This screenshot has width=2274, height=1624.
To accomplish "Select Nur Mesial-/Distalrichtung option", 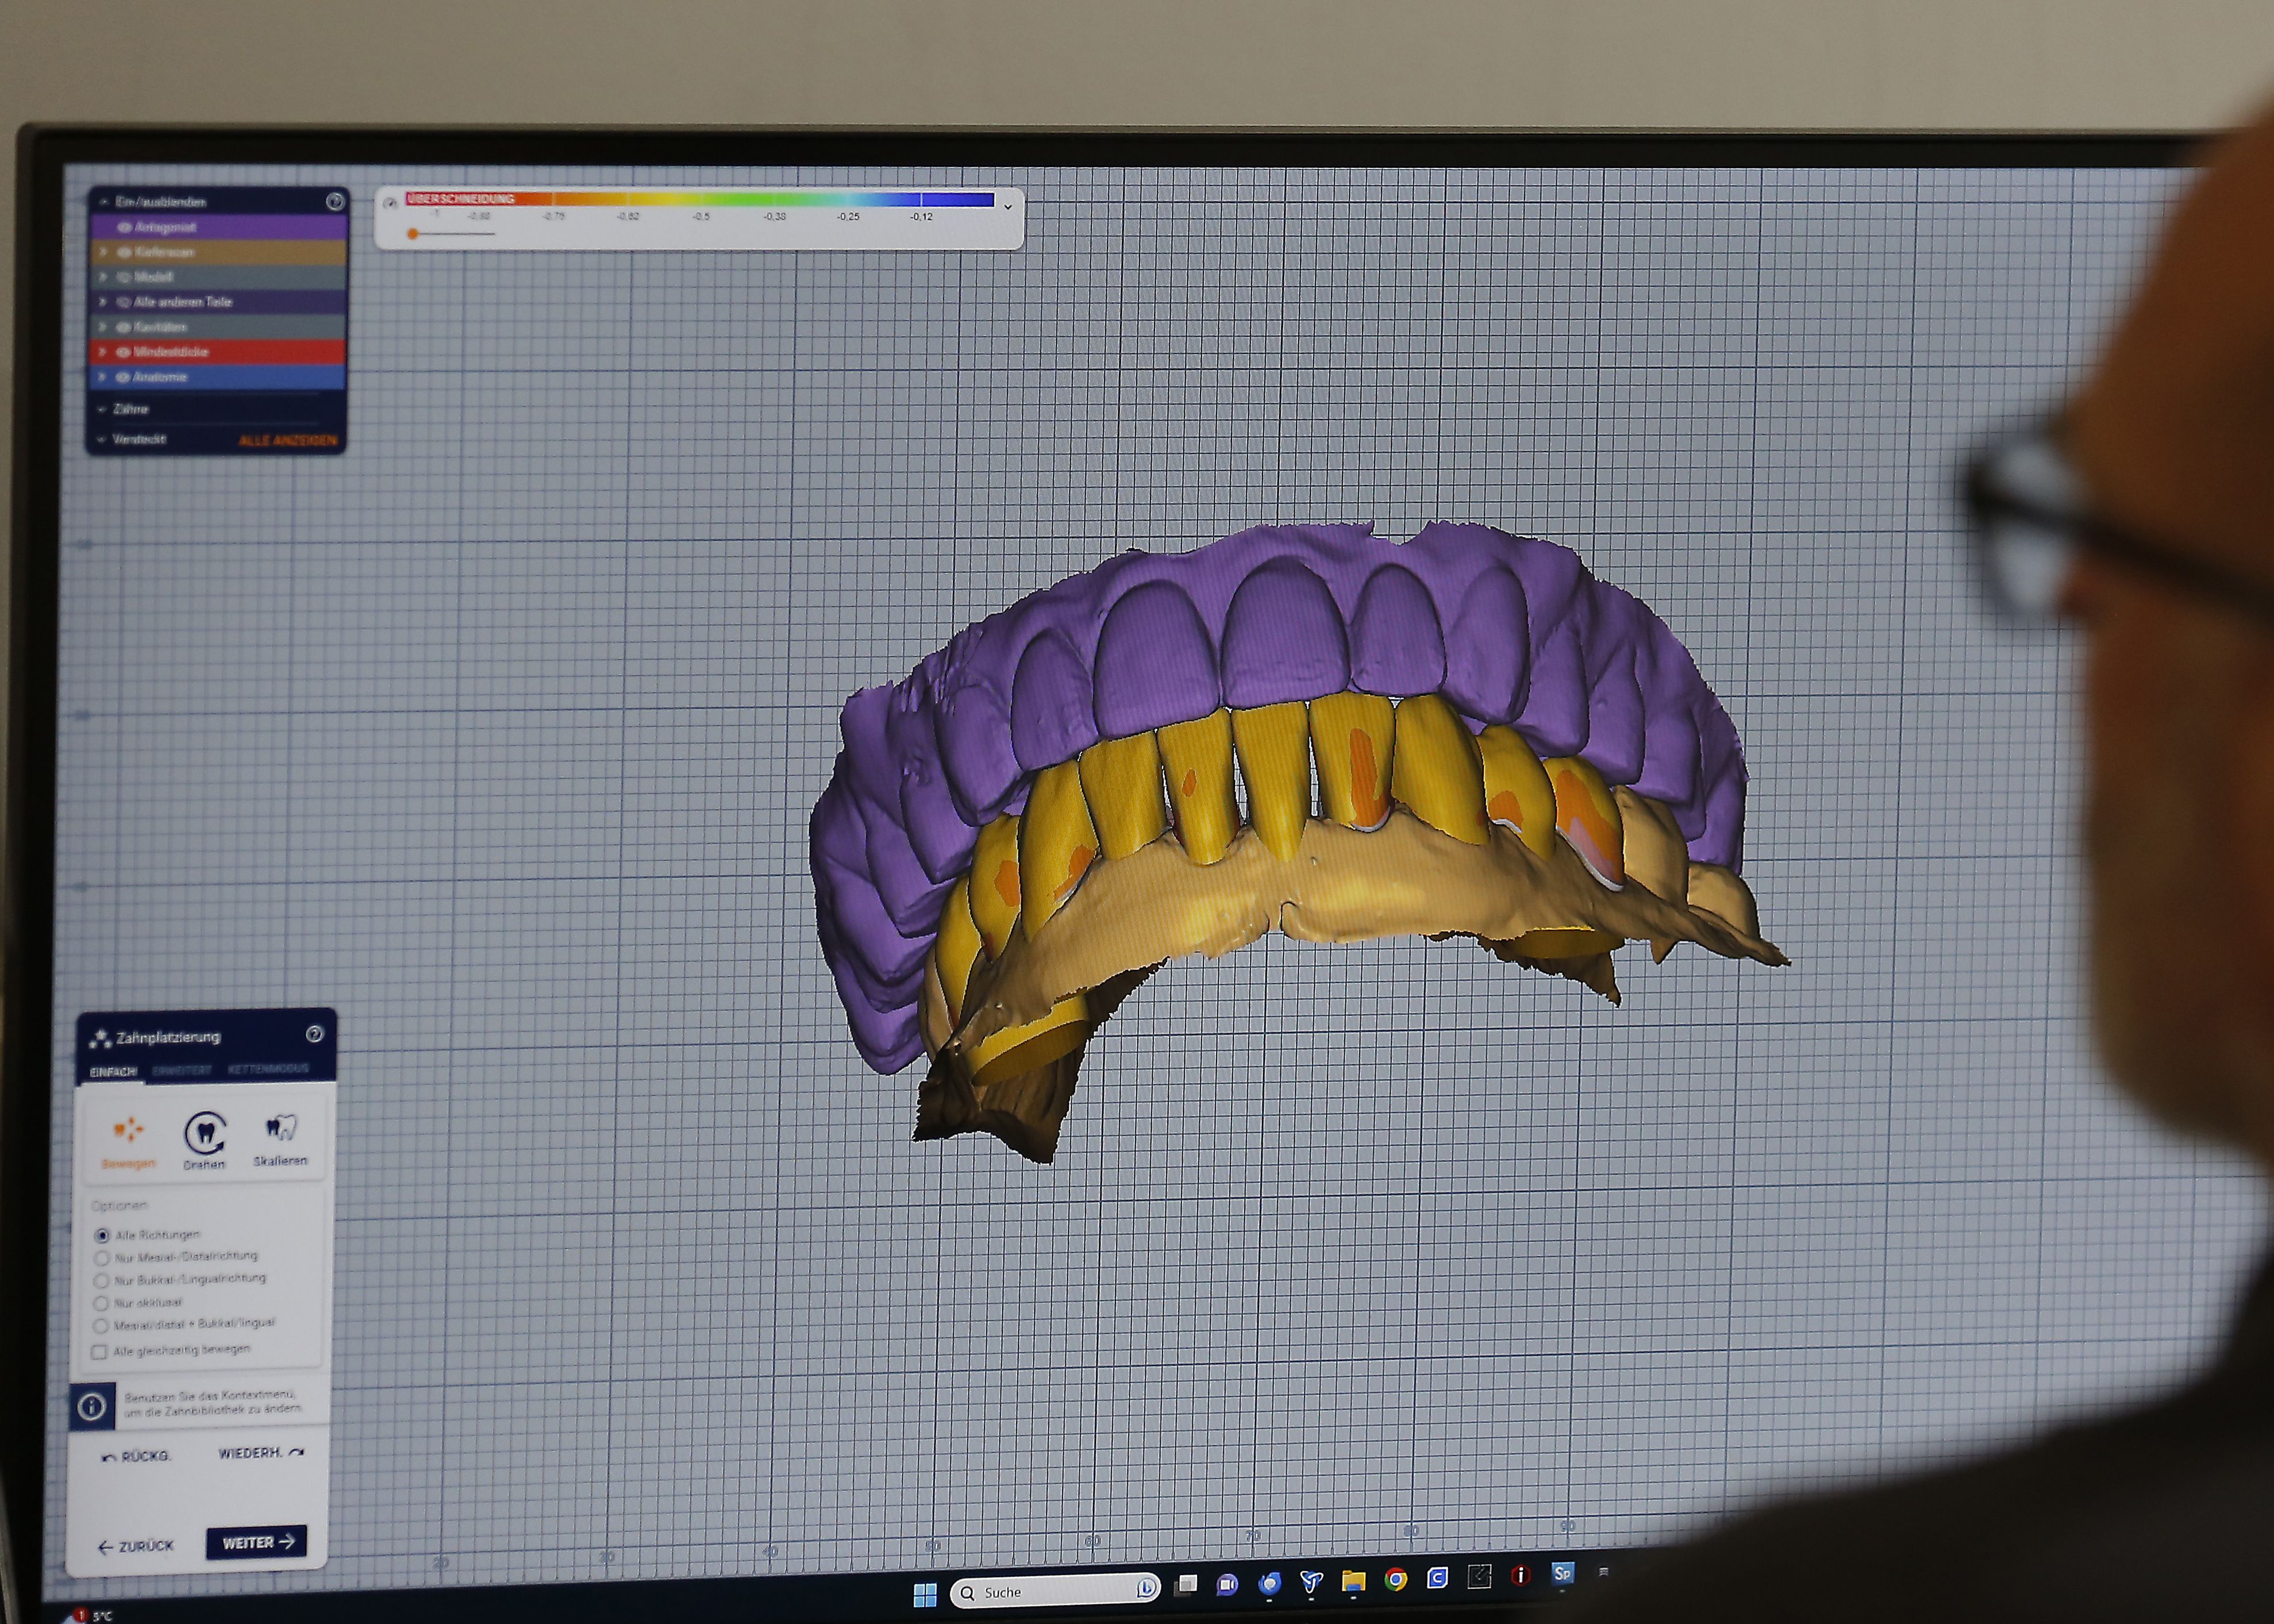I will coord(101,1258).
